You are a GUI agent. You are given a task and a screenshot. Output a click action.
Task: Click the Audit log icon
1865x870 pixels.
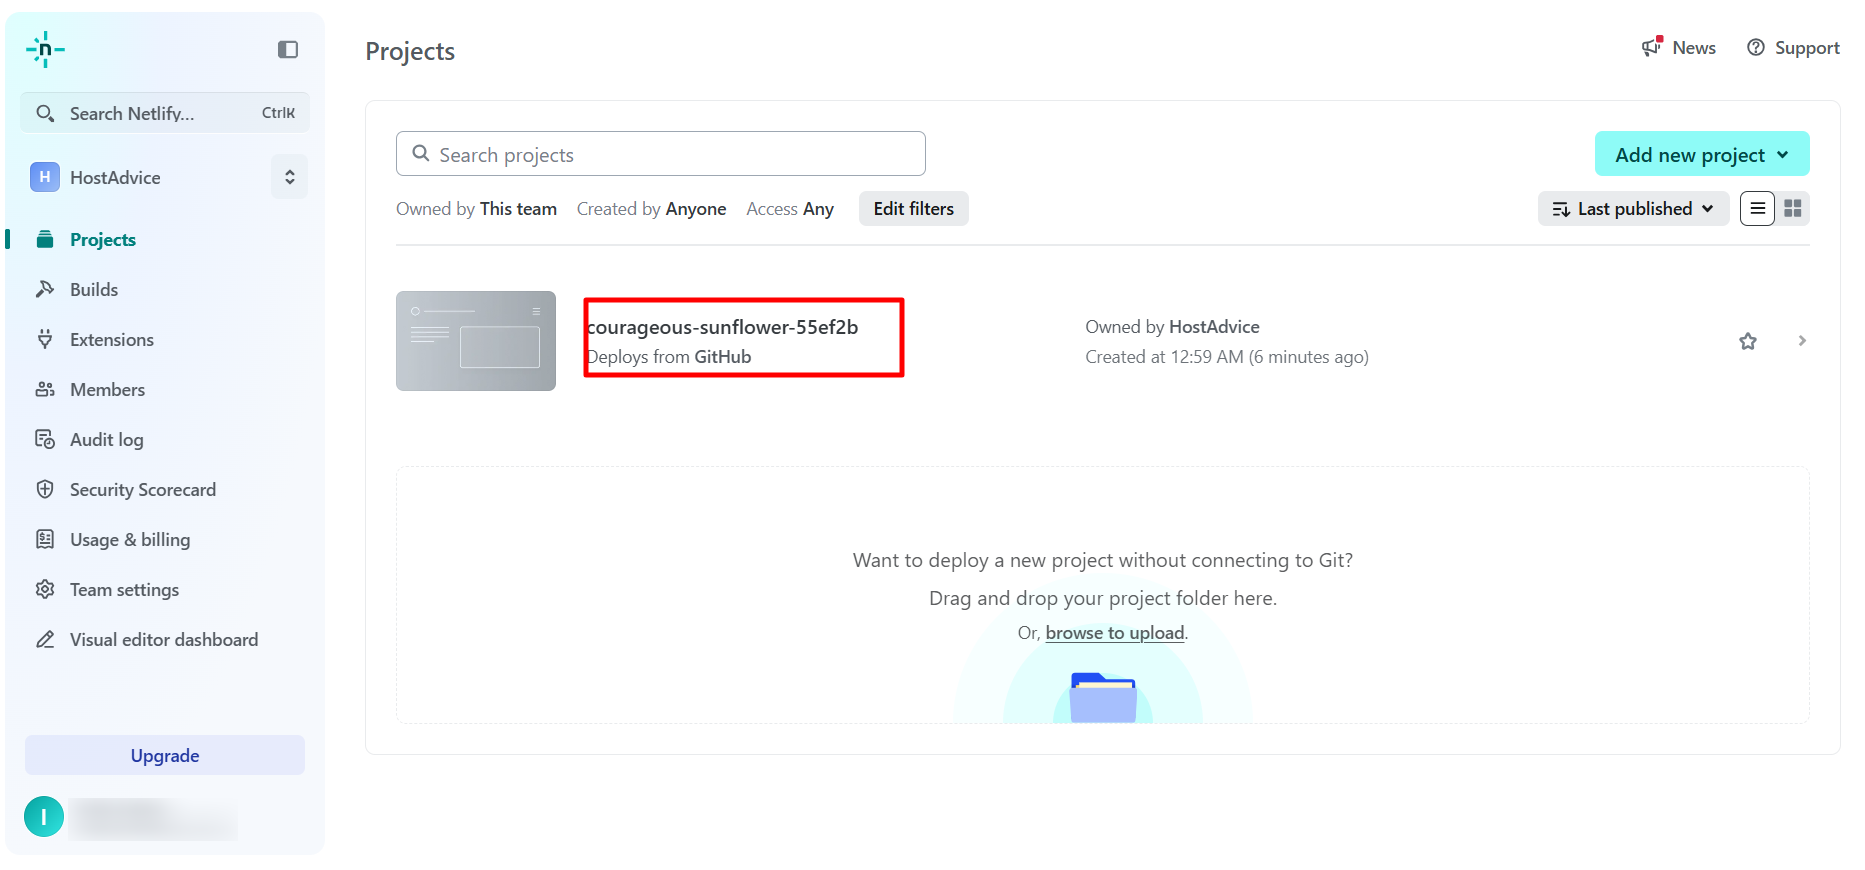(45, 439)
